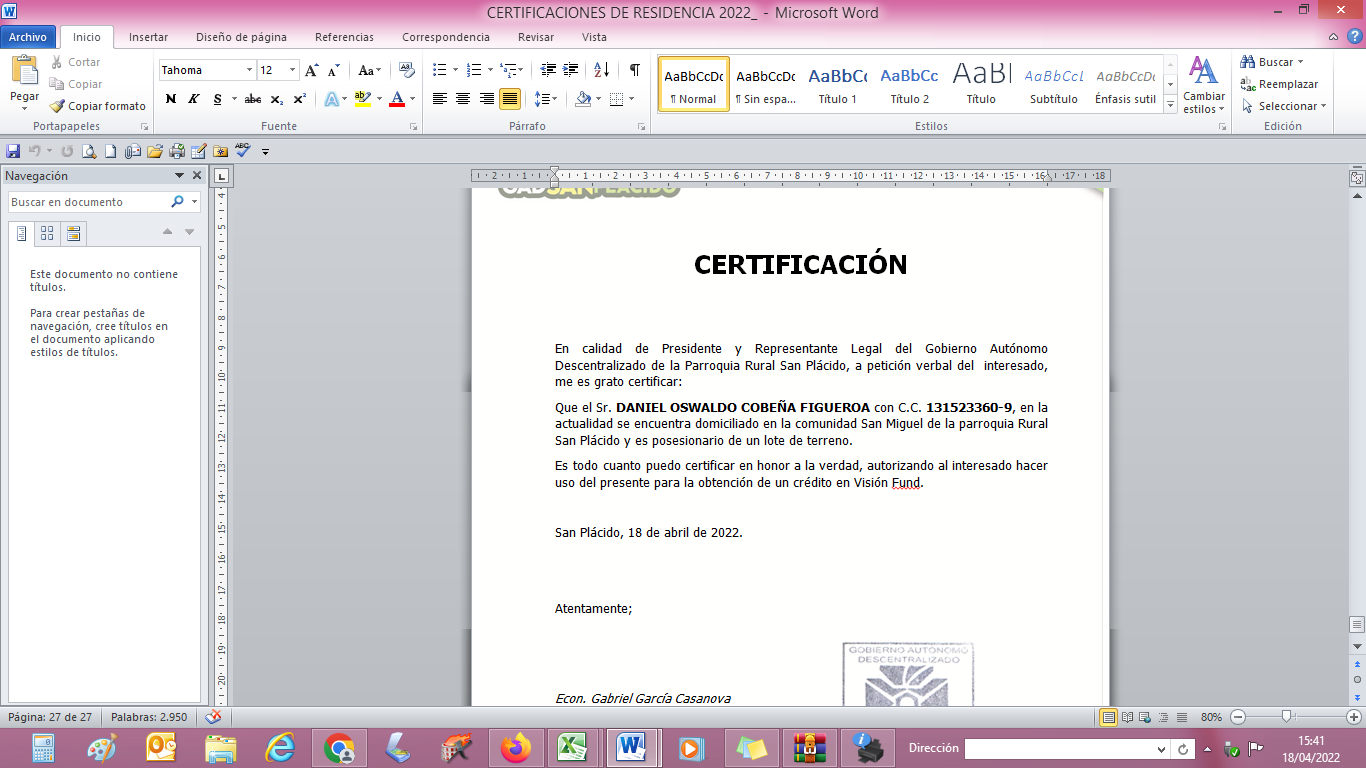Open the Seleccionar dropdown in Edición

(x=1286, y=106)
